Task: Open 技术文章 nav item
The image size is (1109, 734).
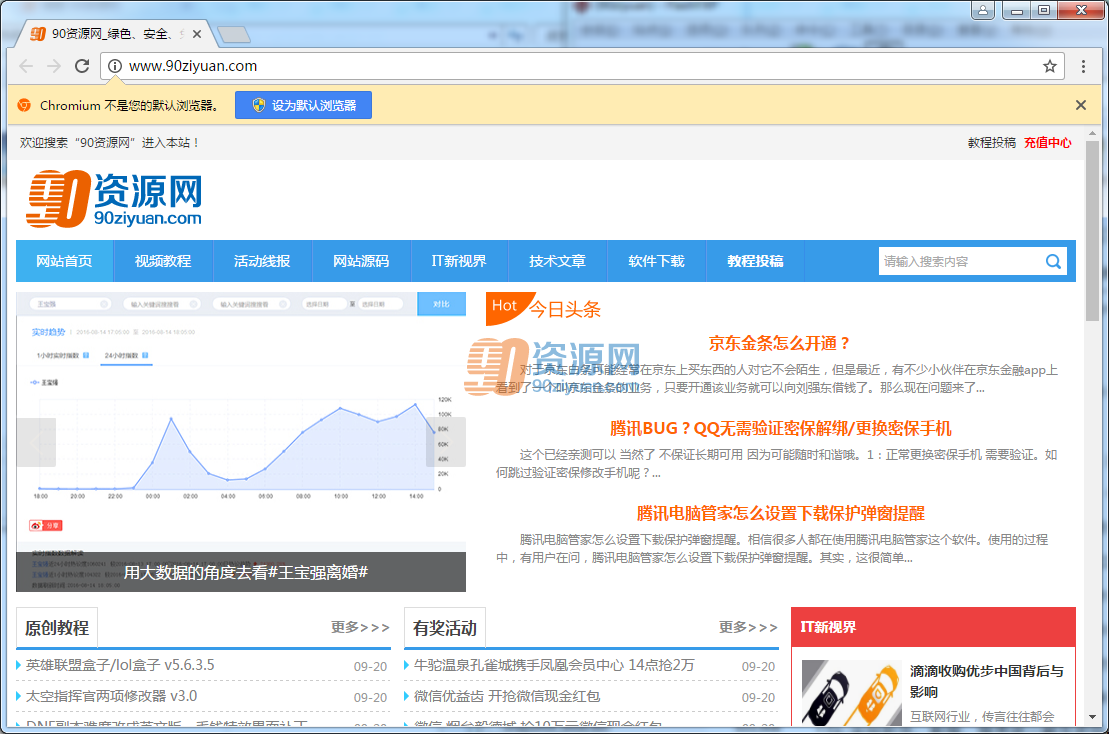Action: coord(557,261)
